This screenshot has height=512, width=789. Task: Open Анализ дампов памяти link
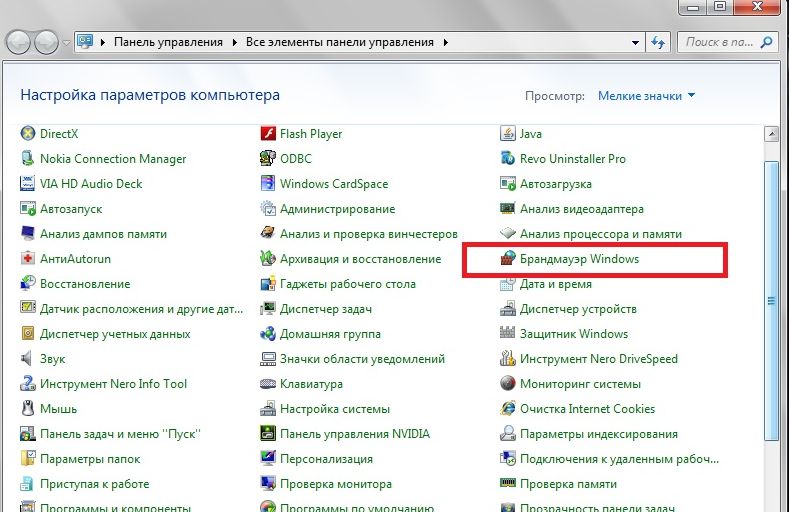[x=103, y=234]
